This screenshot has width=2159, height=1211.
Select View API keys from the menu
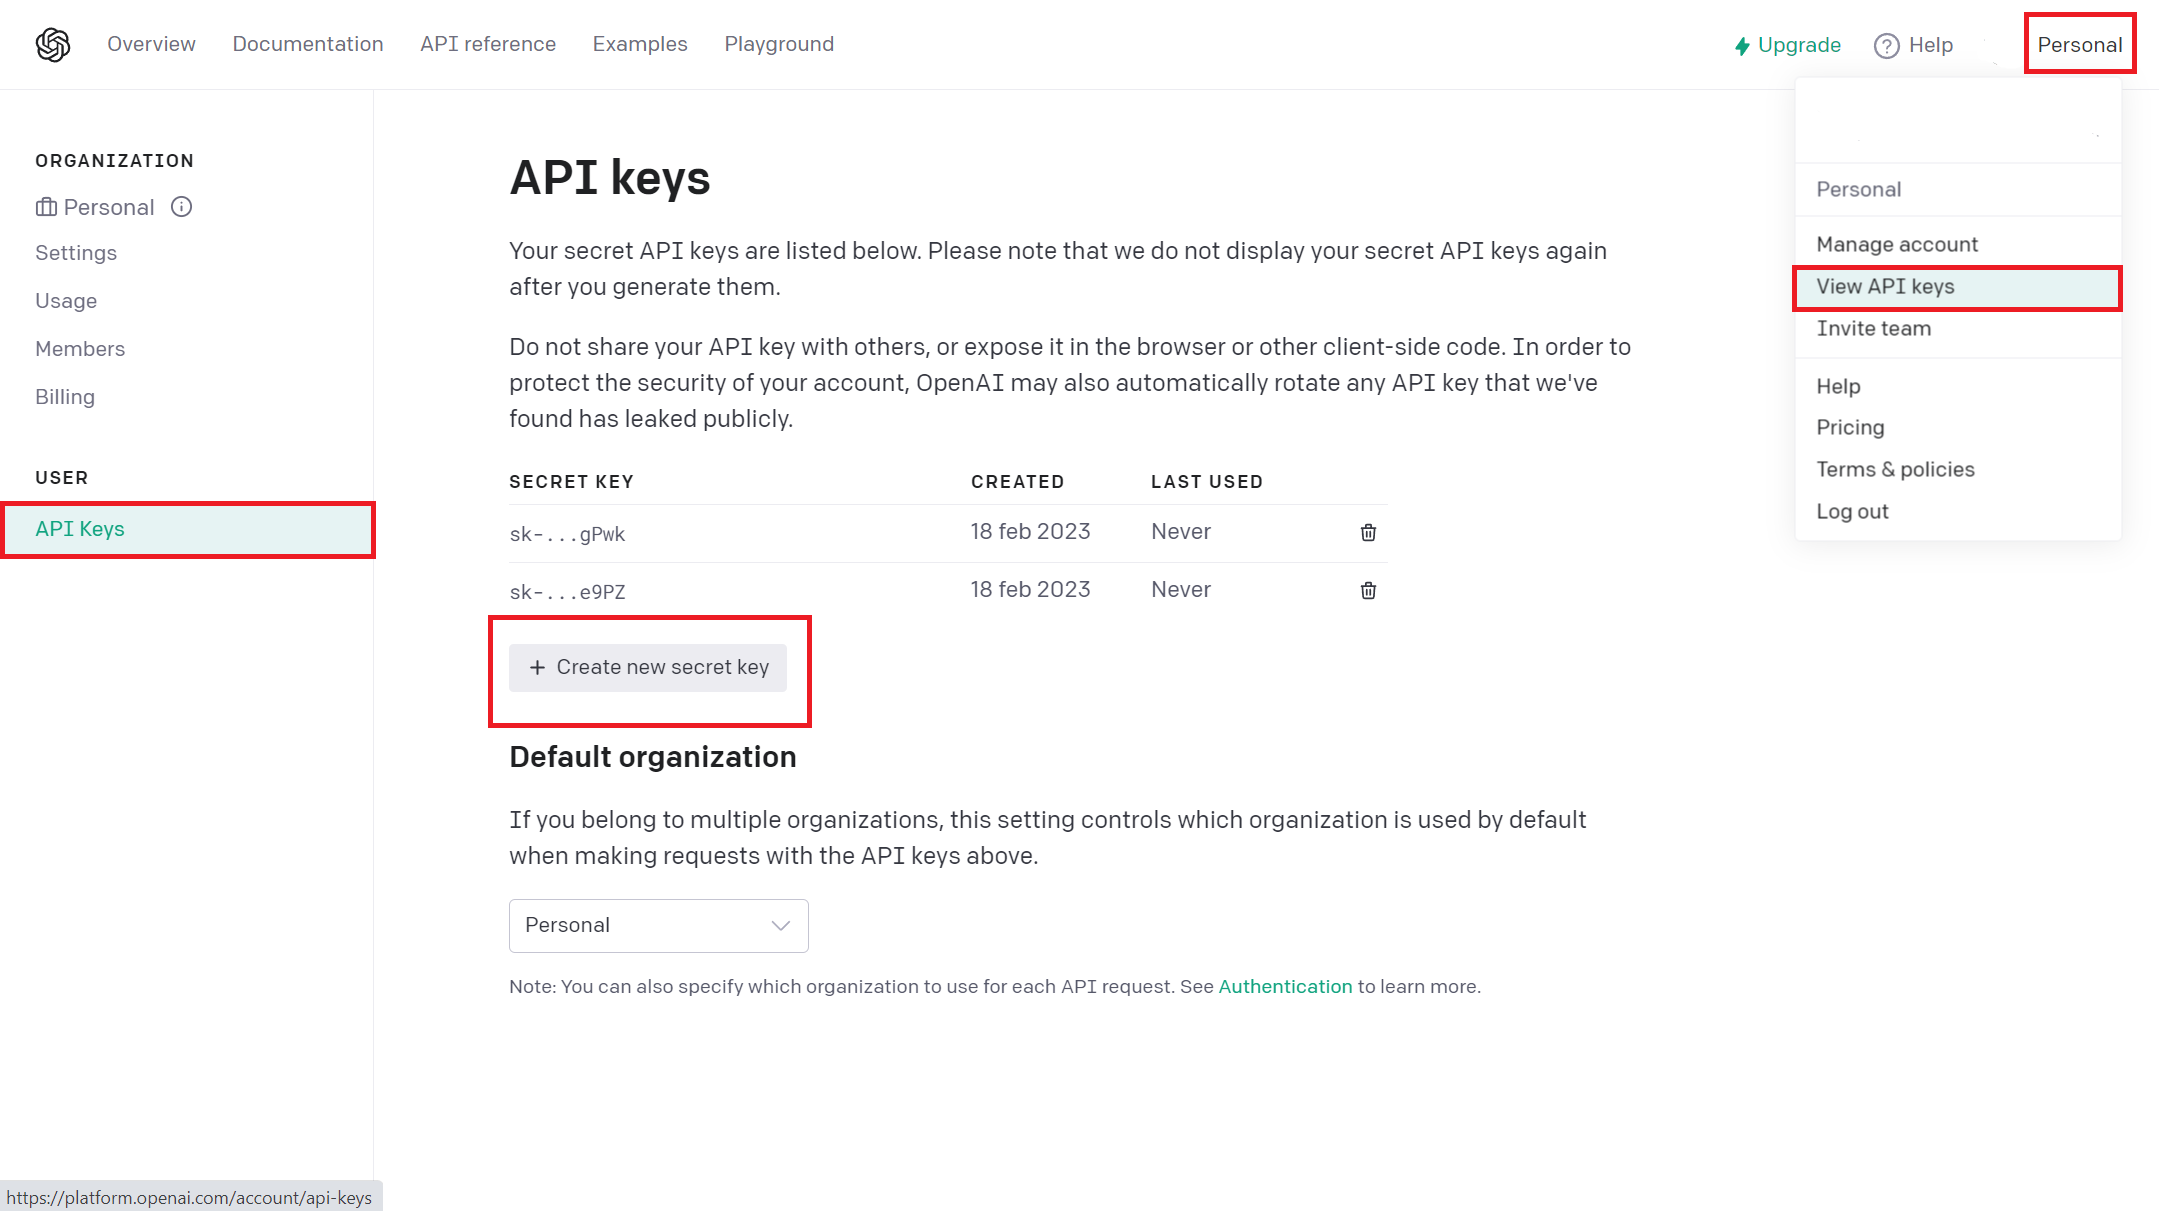1885,287
